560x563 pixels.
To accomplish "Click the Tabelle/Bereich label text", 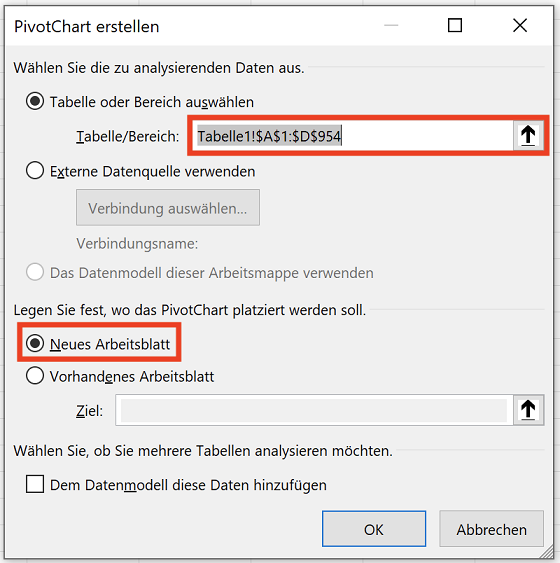I will [127, 136].
